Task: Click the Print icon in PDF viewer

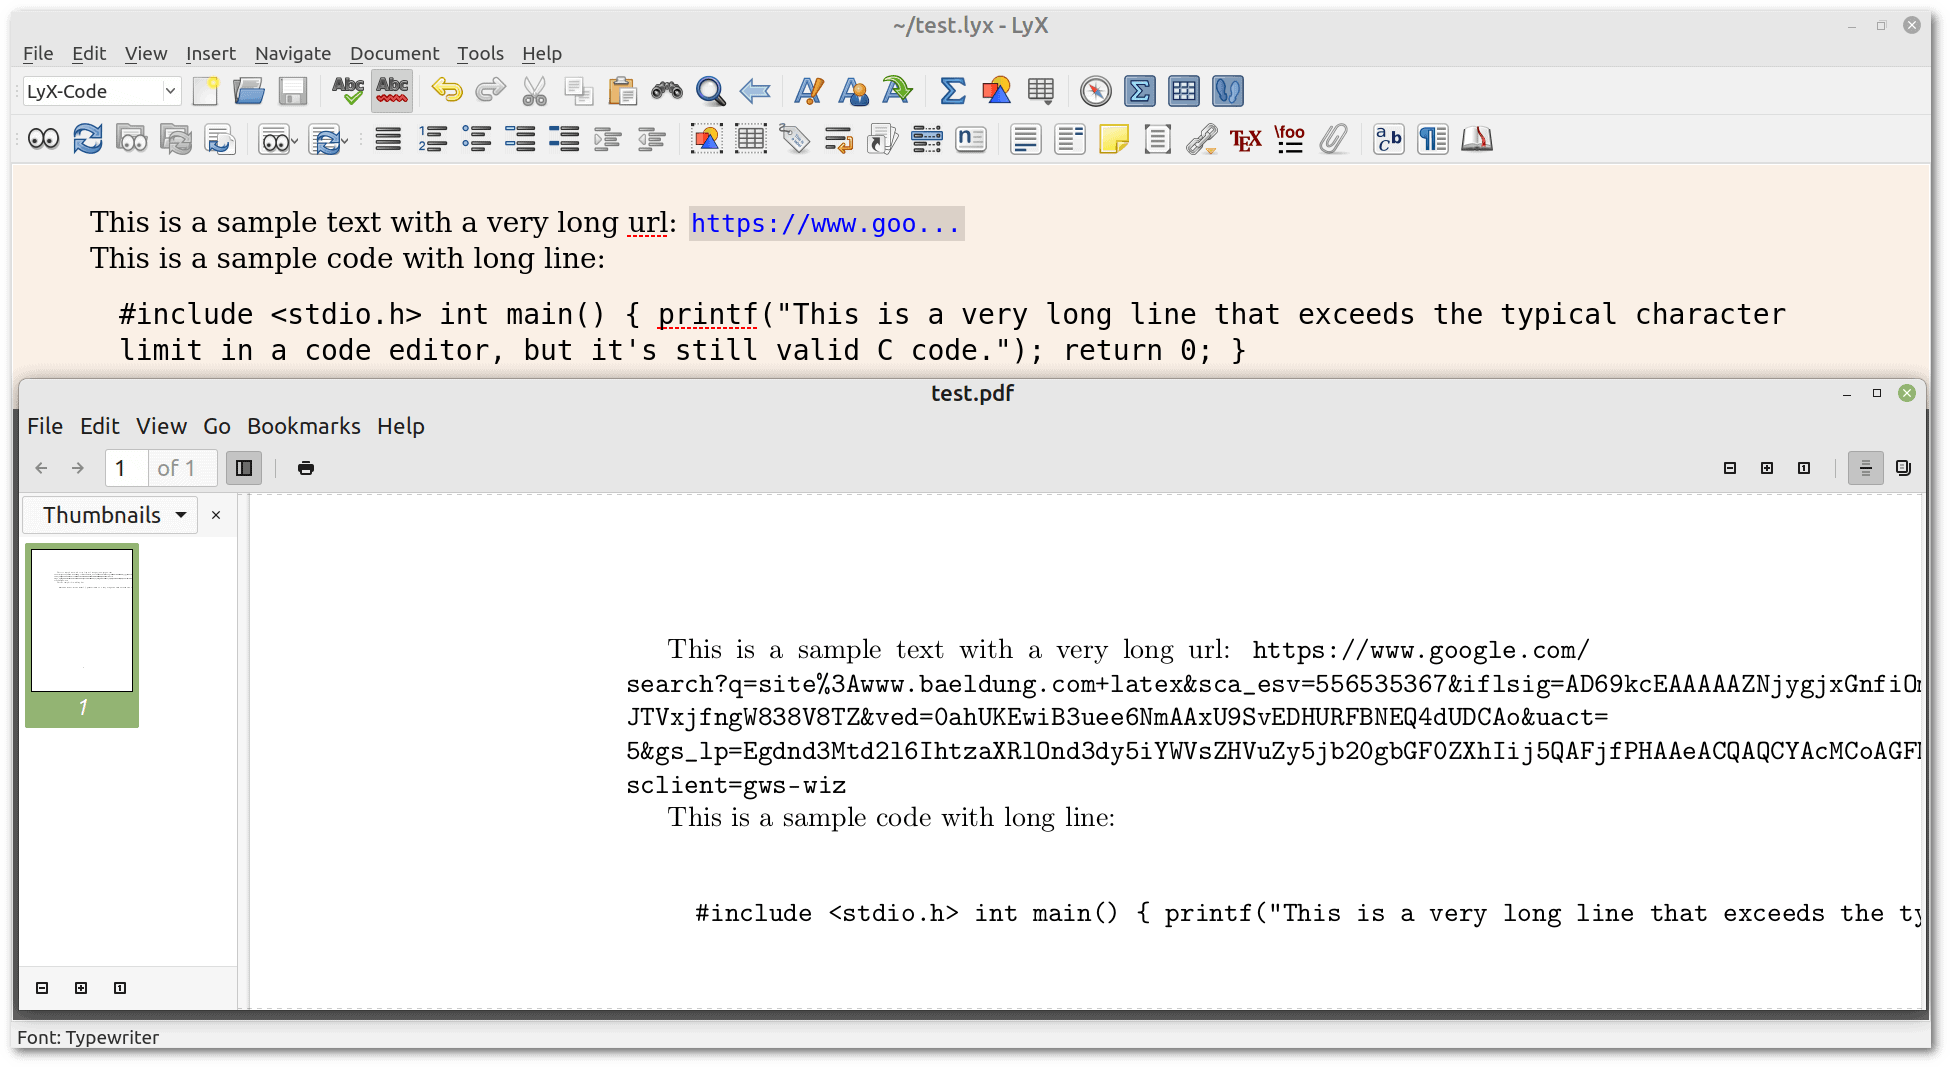Action: [x=306, y=468]
